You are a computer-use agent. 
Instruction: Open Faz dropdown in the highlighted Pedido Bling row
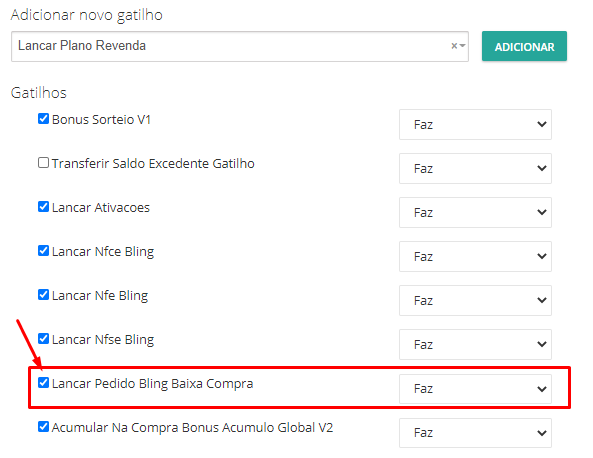tap(475, 389)
